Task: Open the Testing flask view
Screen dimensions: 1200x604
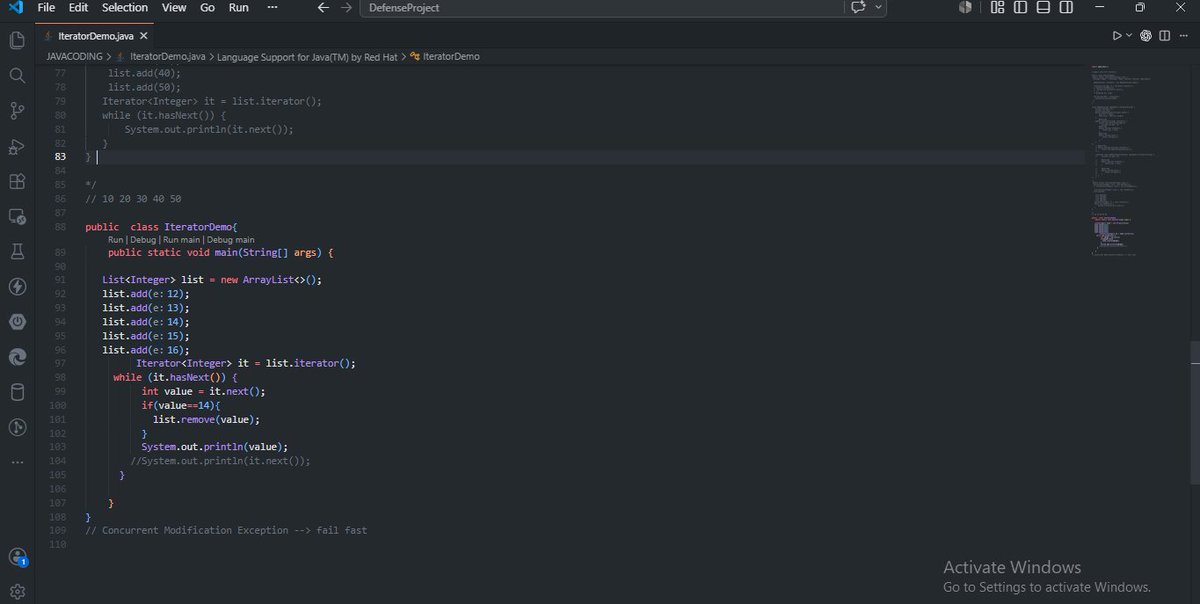Action: click(17, 252)
